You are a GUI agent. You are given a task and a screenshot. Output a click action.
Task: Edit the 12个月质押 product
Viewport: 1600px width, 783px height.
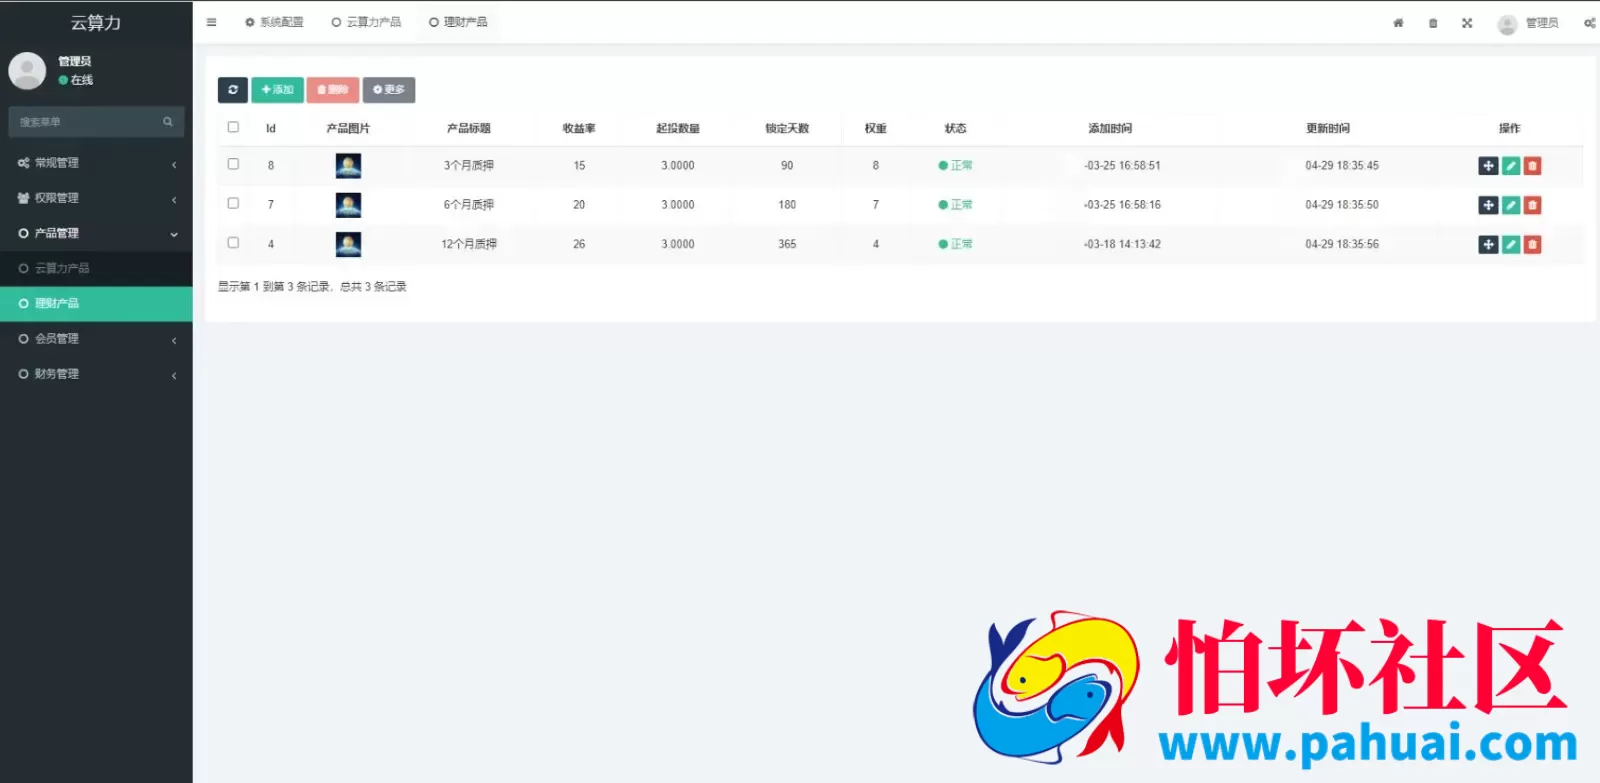pos(1511,244)
